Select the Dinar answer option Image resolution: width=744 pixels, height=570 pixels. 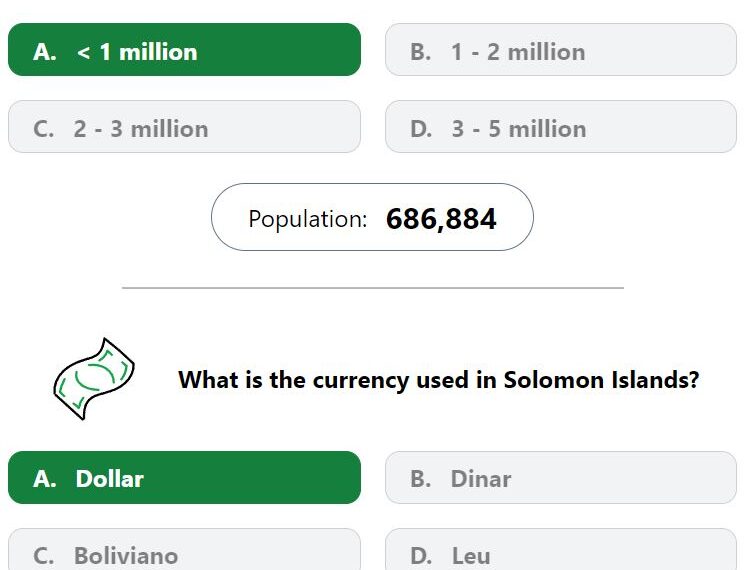tap(561, 477)
